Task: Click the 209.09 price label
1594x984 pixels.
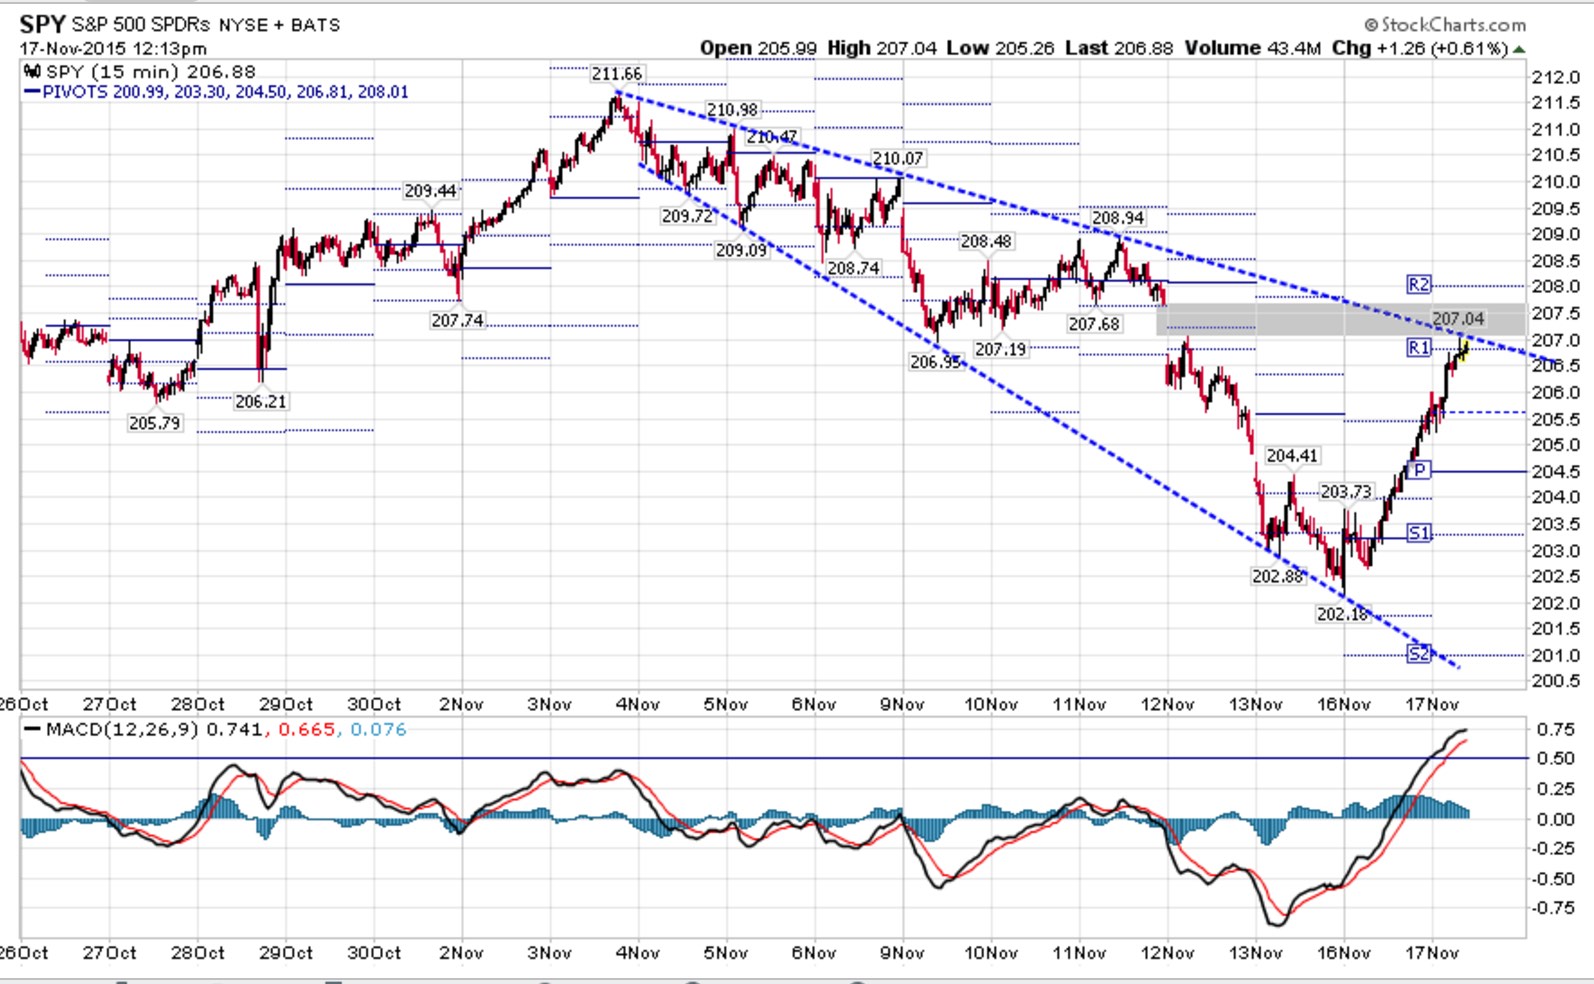Action: coord(742,250)
